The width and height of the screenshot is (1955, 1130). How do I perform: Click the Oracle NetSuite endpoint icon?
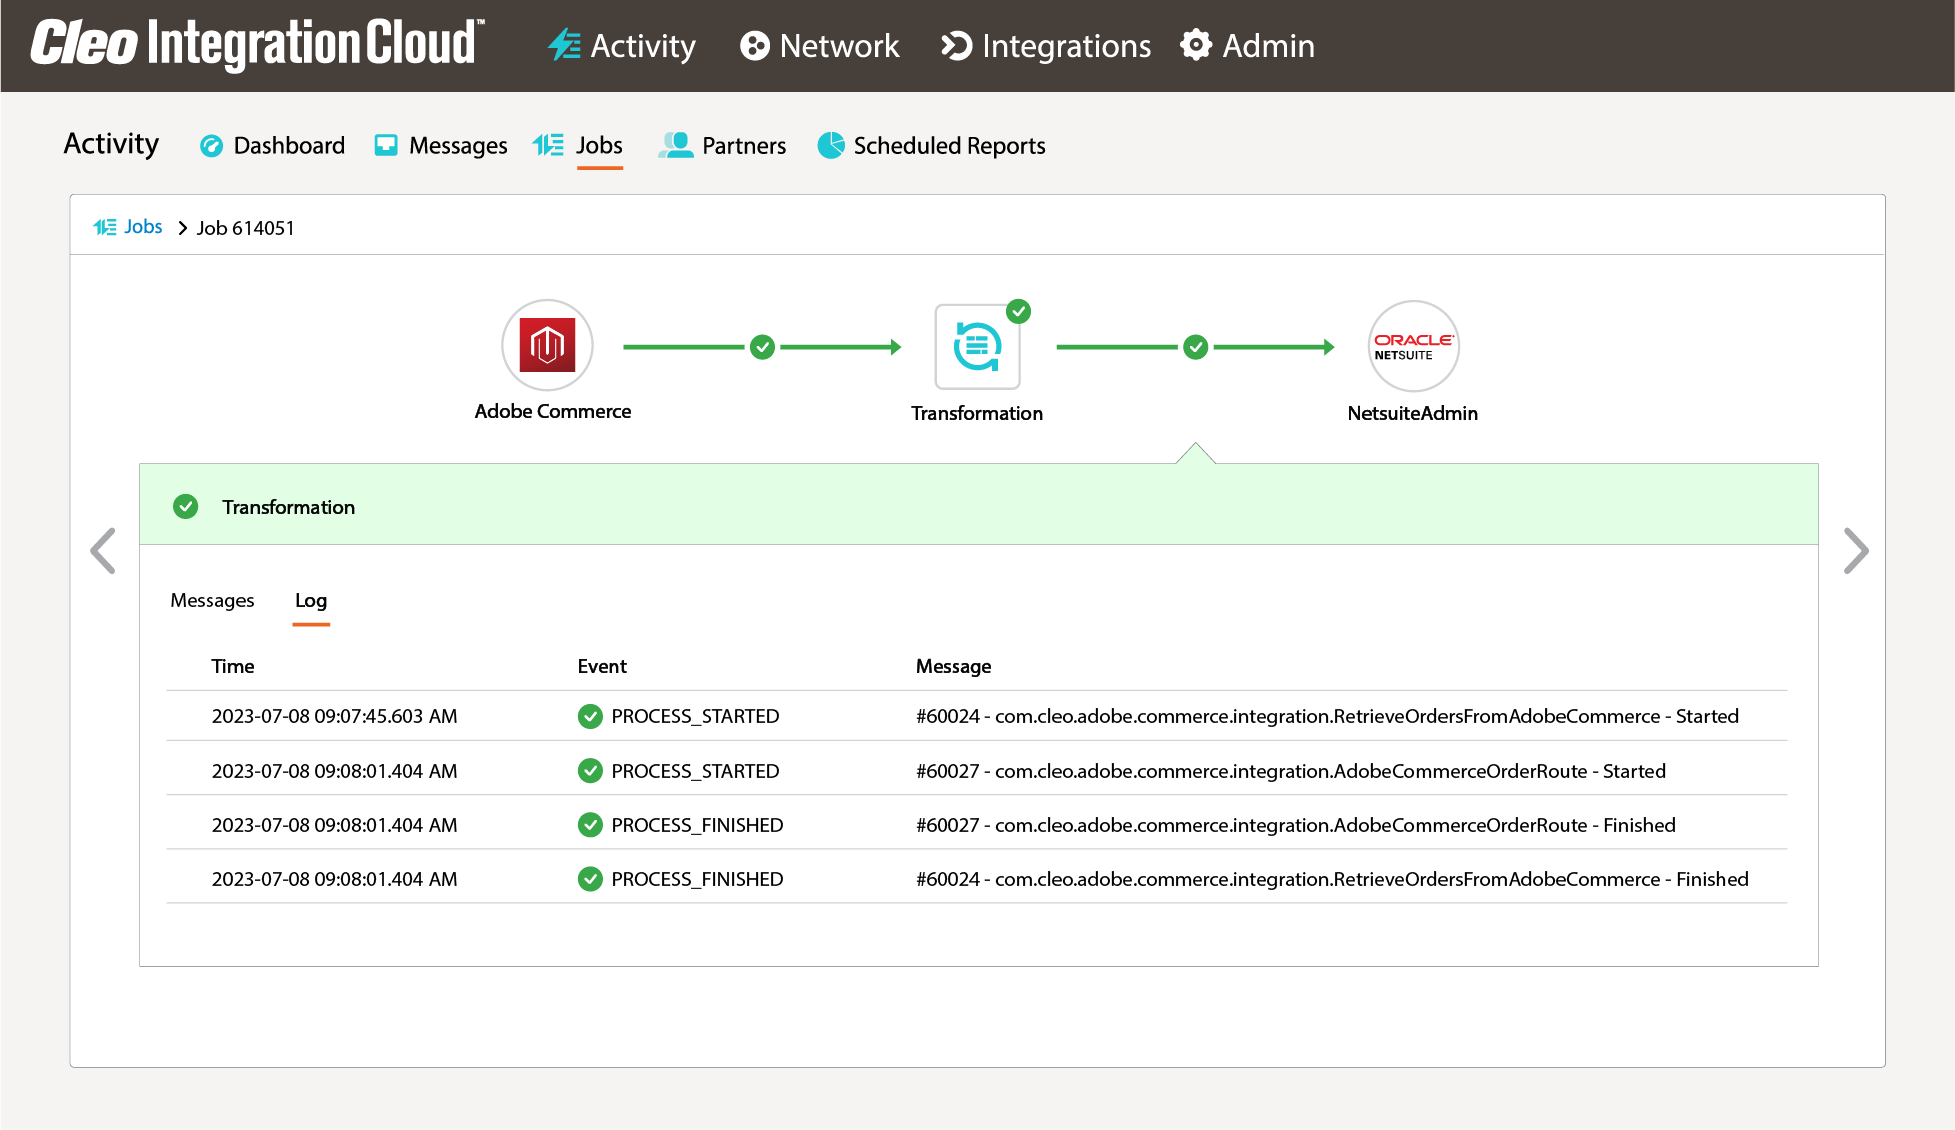[x=1413, y=345]
